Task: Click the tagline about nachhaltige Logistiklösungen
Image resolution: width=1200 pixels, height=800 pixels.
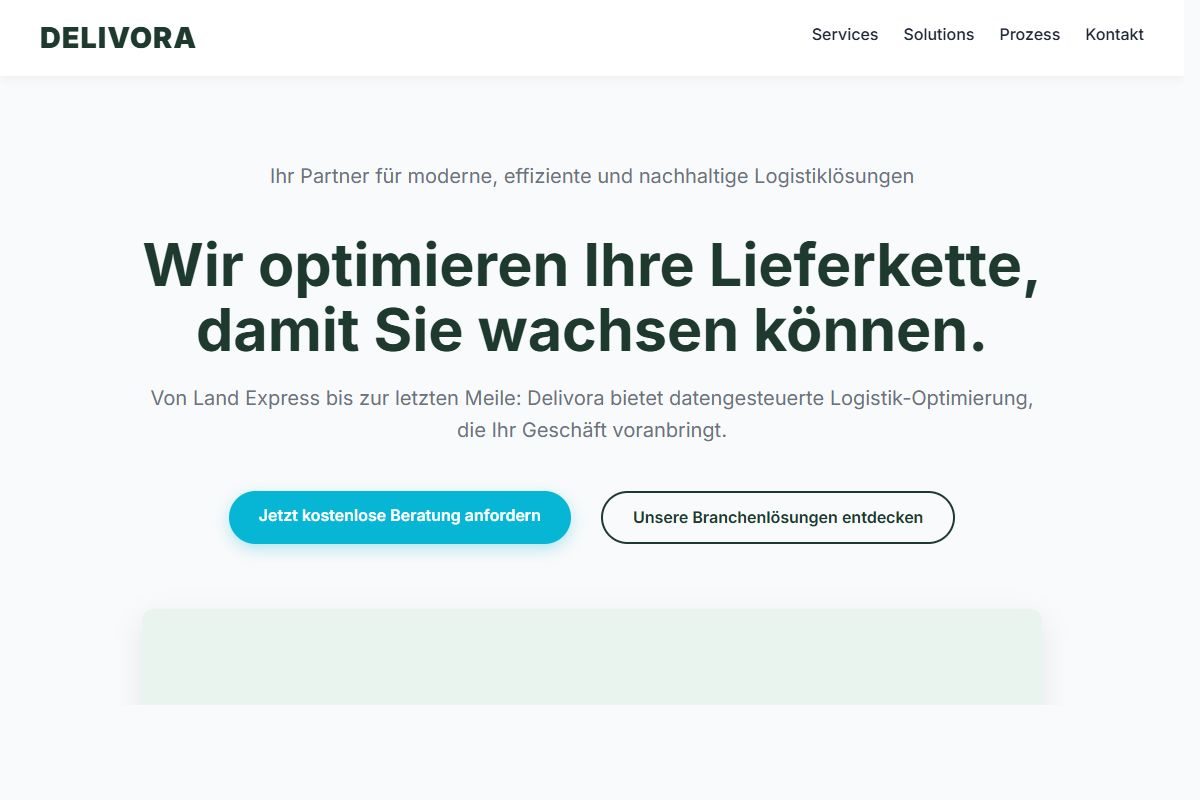Action: [x=592, y=176]
